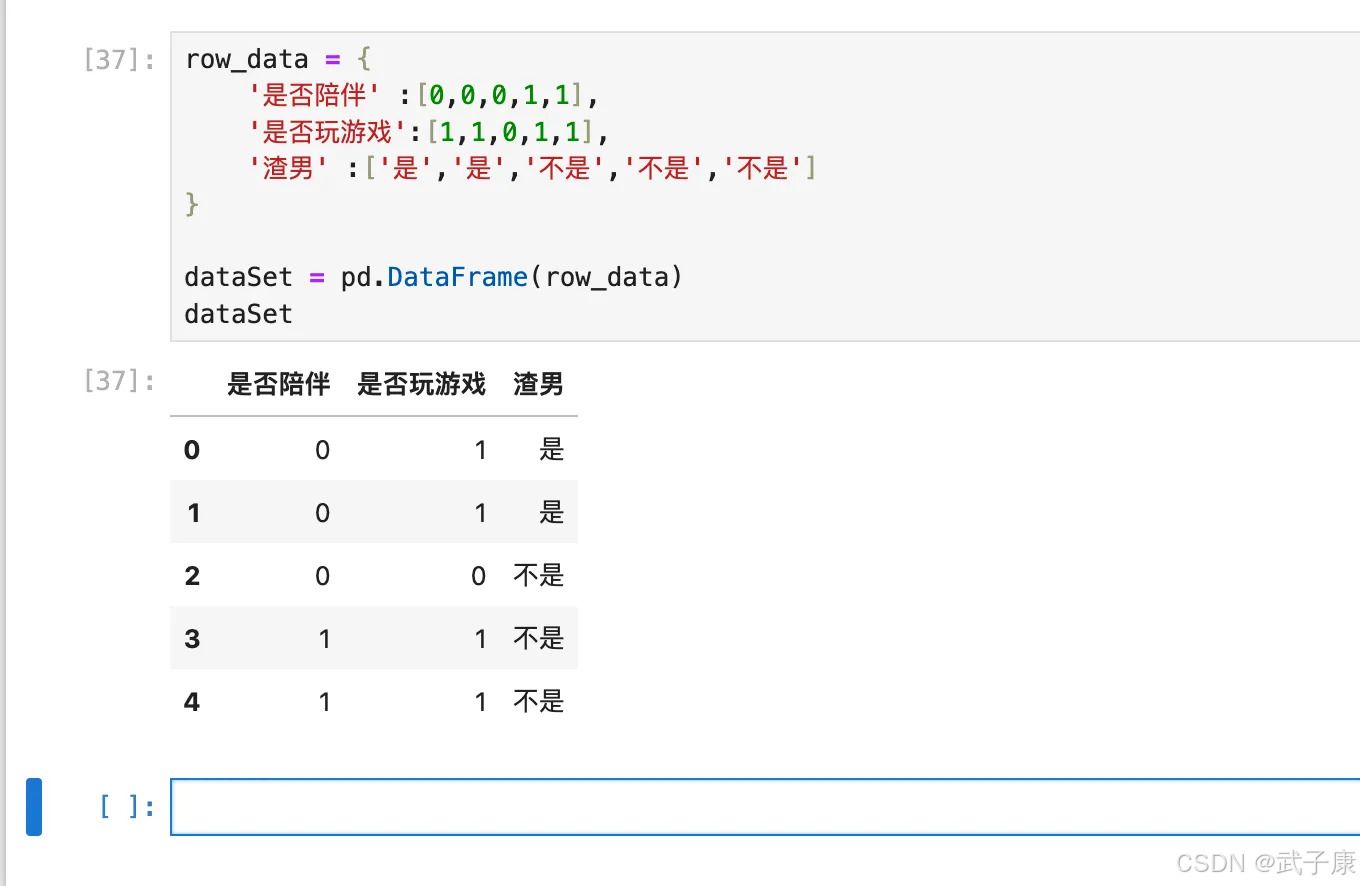This screenshot has height=886, width=1360.
Task: Click '不是' value in row 2
Action: coord(539,576)
